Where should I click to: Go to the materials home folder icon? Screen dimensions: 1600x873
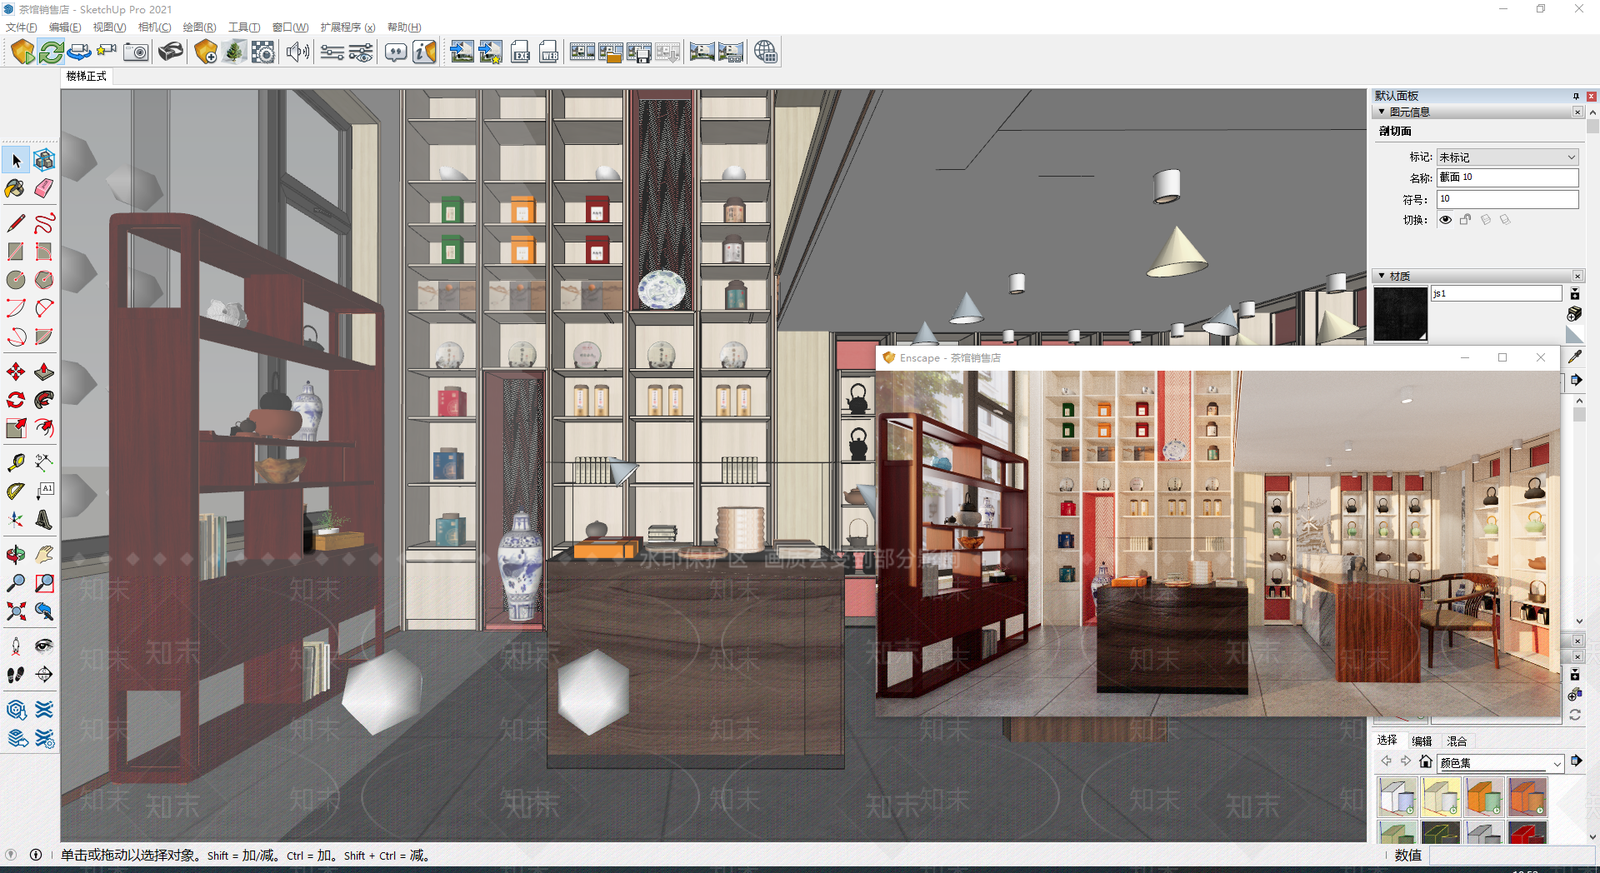pos(1426,762)
